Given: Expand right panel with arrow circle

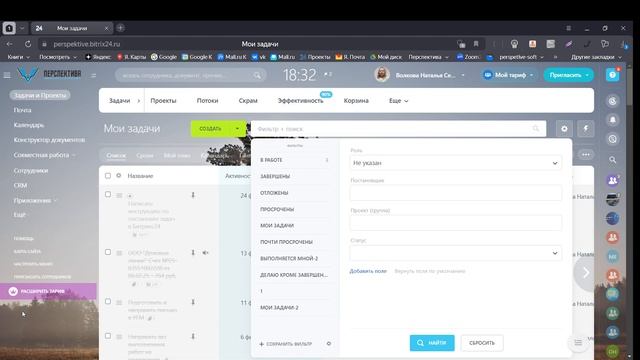Looking at the screenshot, I should pos(586,273).
